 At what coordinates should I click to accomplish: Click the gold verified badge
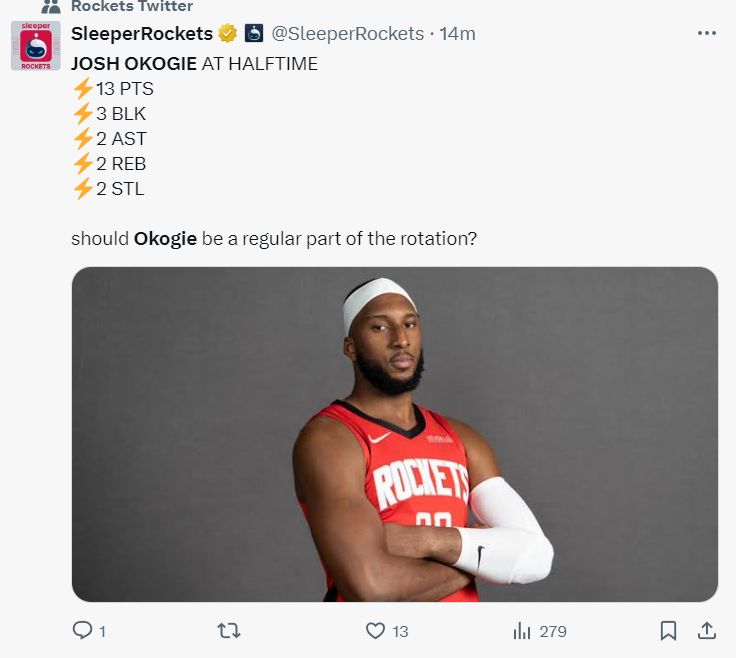point(227,34)
